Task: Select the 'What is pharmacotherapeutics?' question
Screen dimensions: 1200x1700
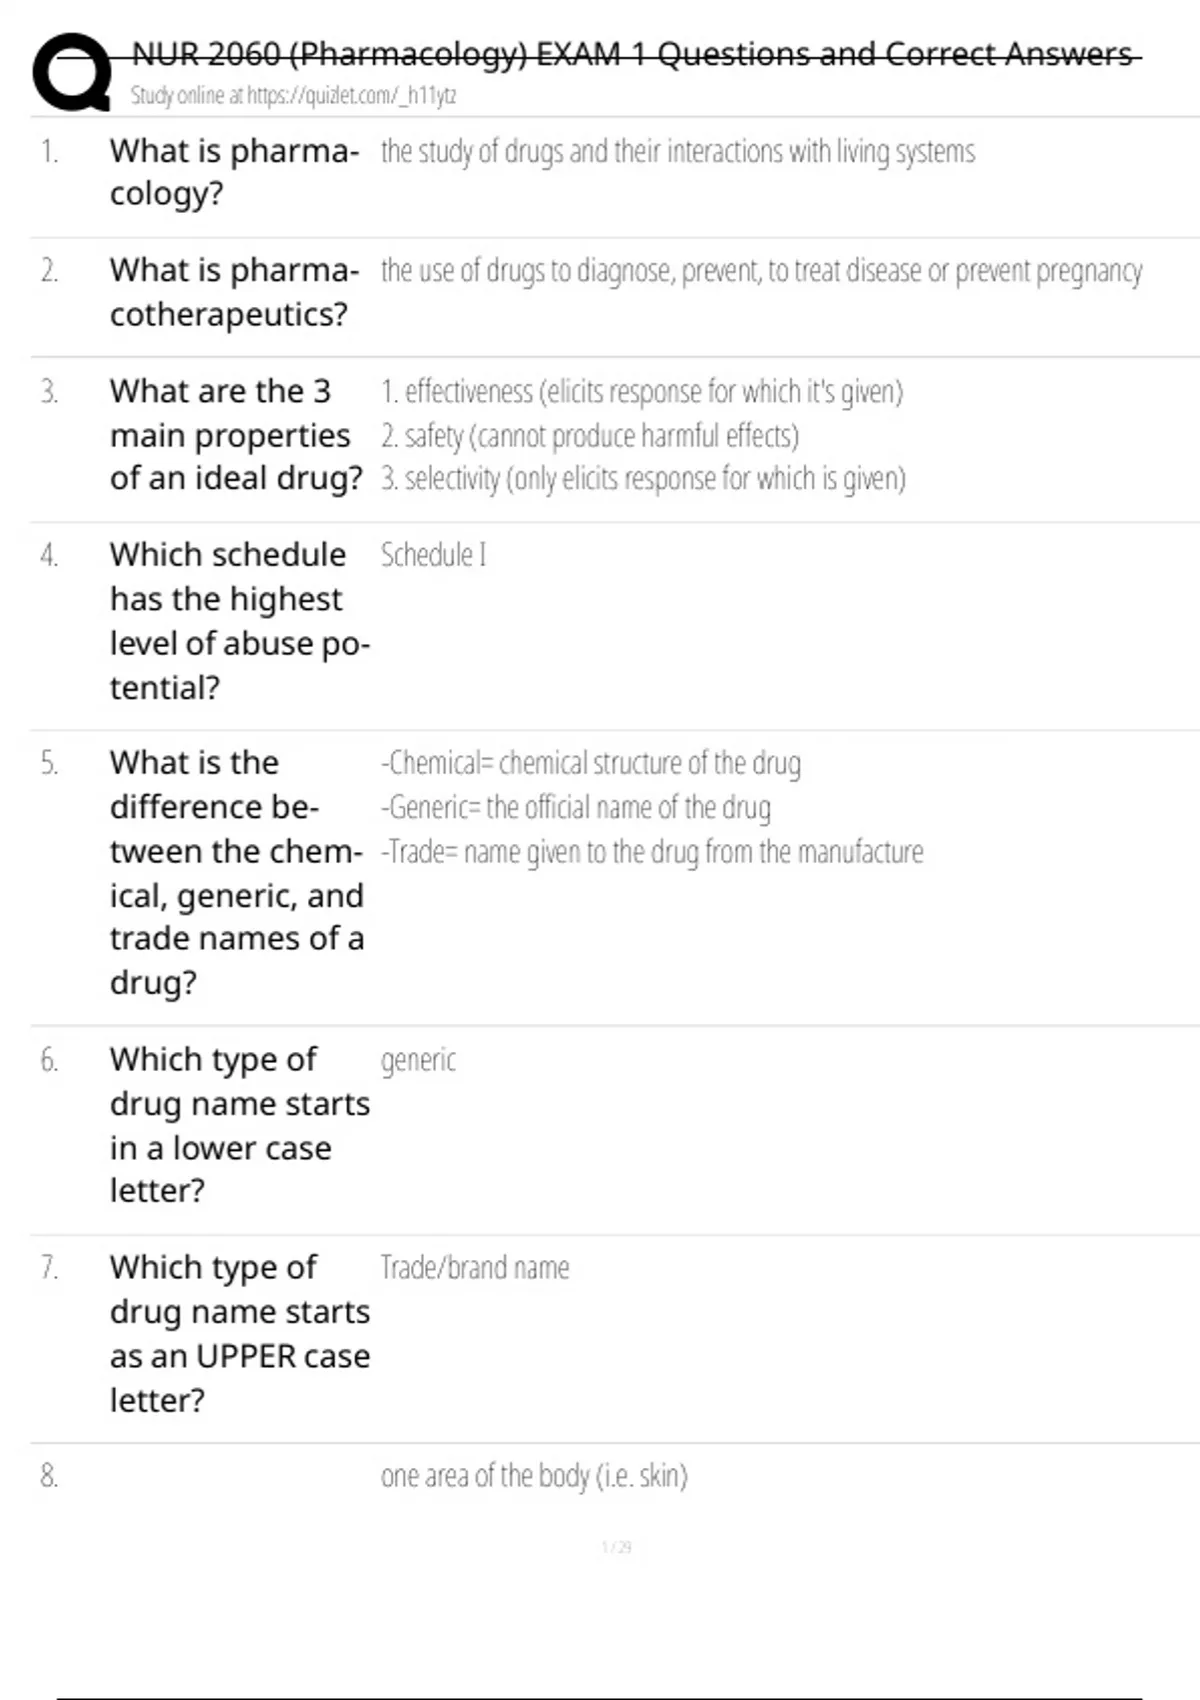Action: click(233, 292)
